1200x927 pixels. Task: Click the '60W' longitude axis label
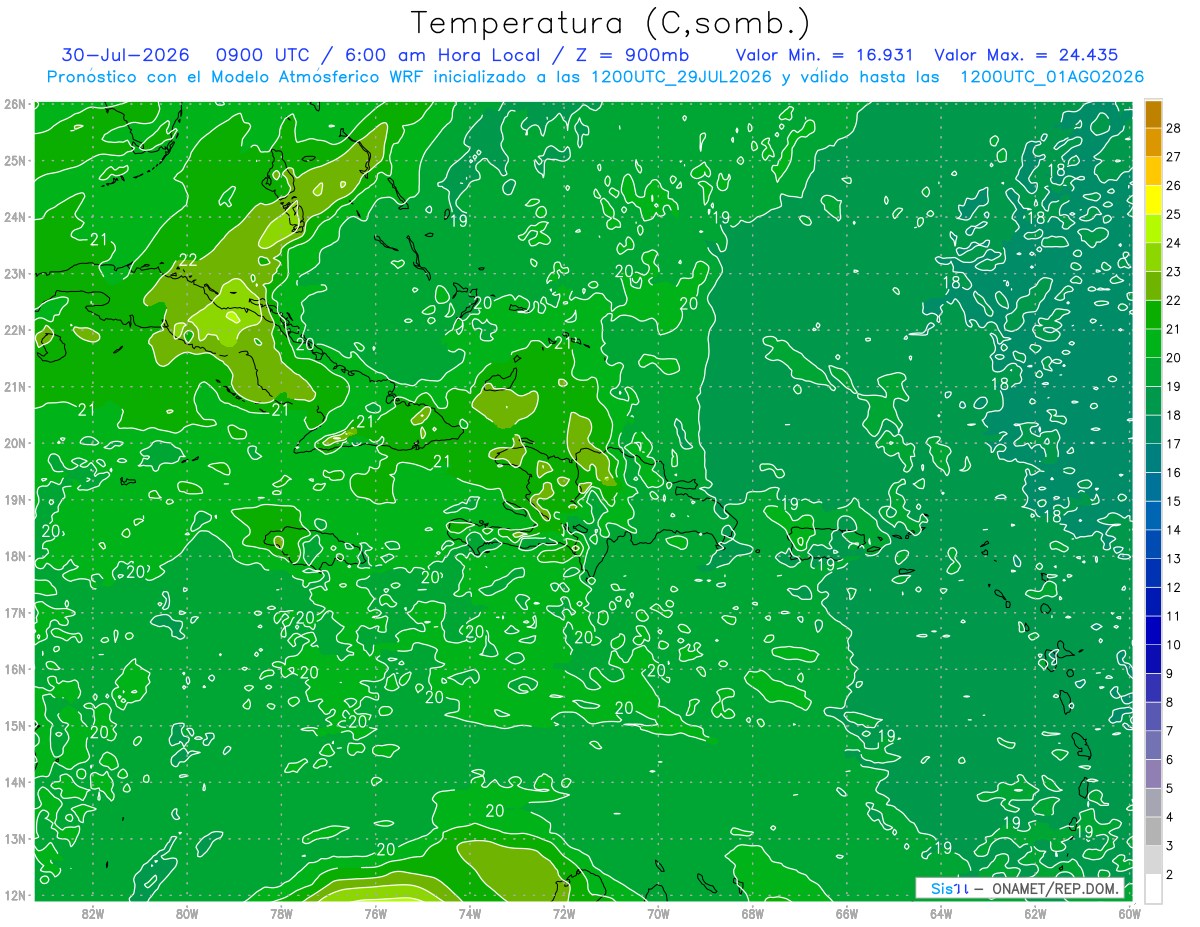(1129, 913)
